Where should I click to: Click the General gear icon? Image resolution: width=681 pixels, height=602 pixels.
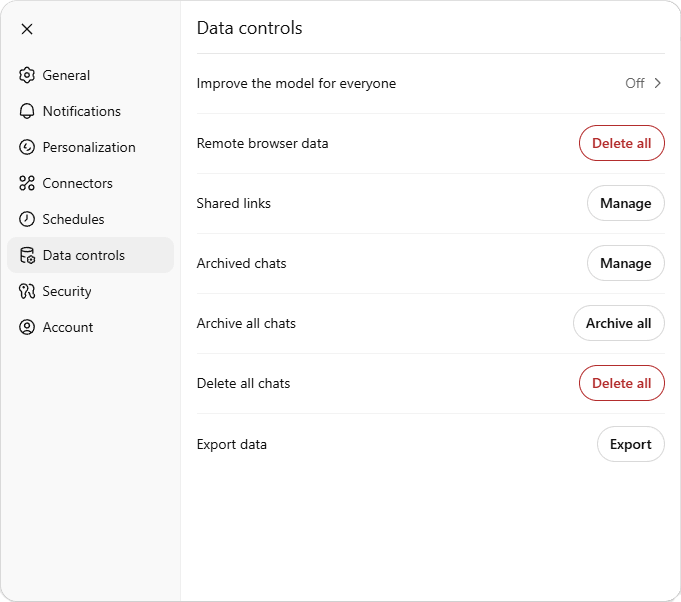click(27, 75)
